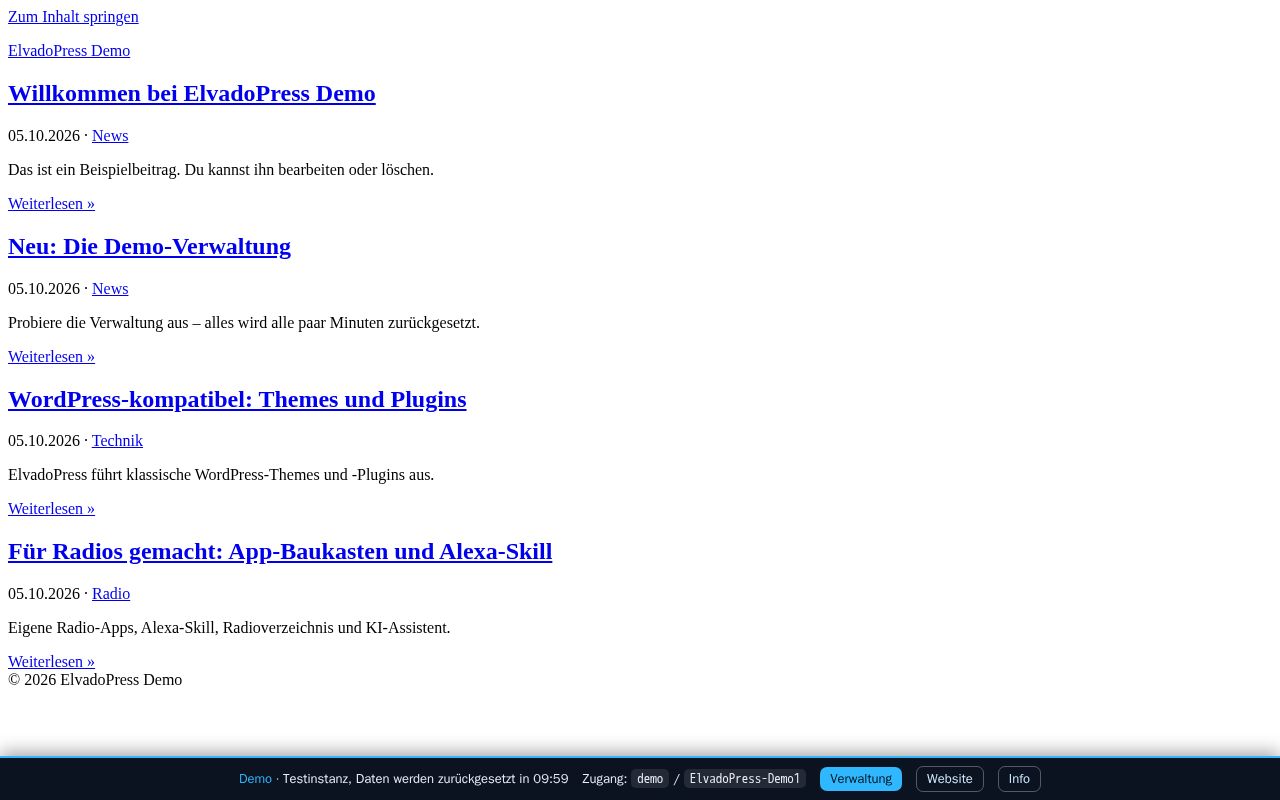Click Weiterlesen under 'Probiere die Verwaltung aus'
This screenshot has height=800, width=1280.
51,357
